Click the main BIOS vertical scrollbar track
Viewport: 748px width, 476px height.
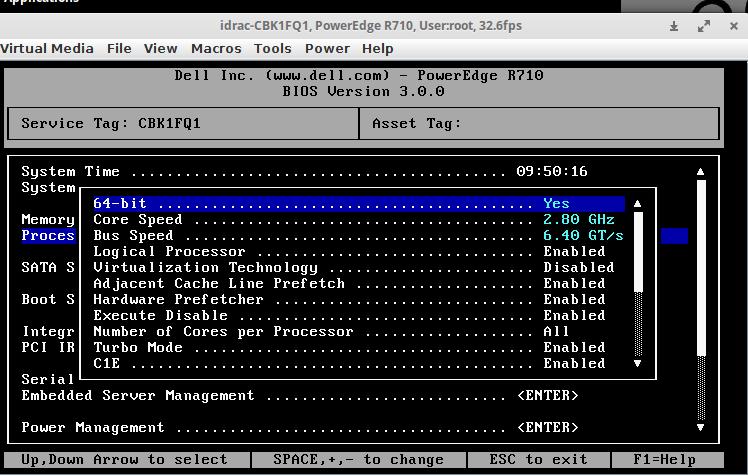[701, 300]
